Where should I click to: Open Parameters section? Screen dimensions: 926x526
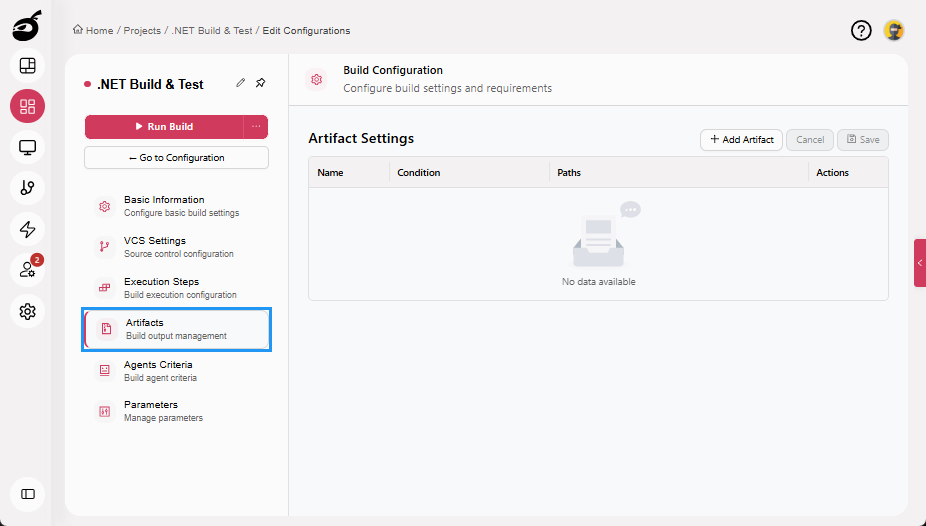(x=176, y=411)
